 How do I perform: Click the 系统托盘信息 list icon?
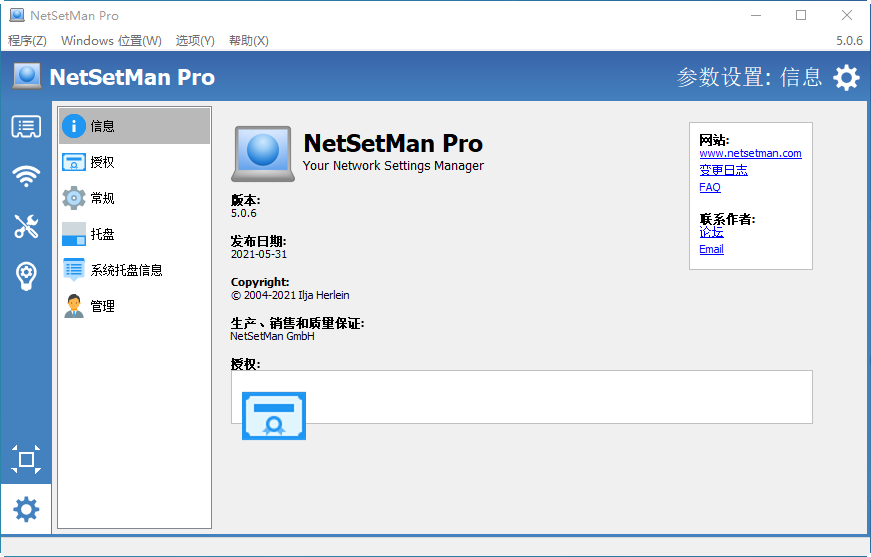coord(73,270)
